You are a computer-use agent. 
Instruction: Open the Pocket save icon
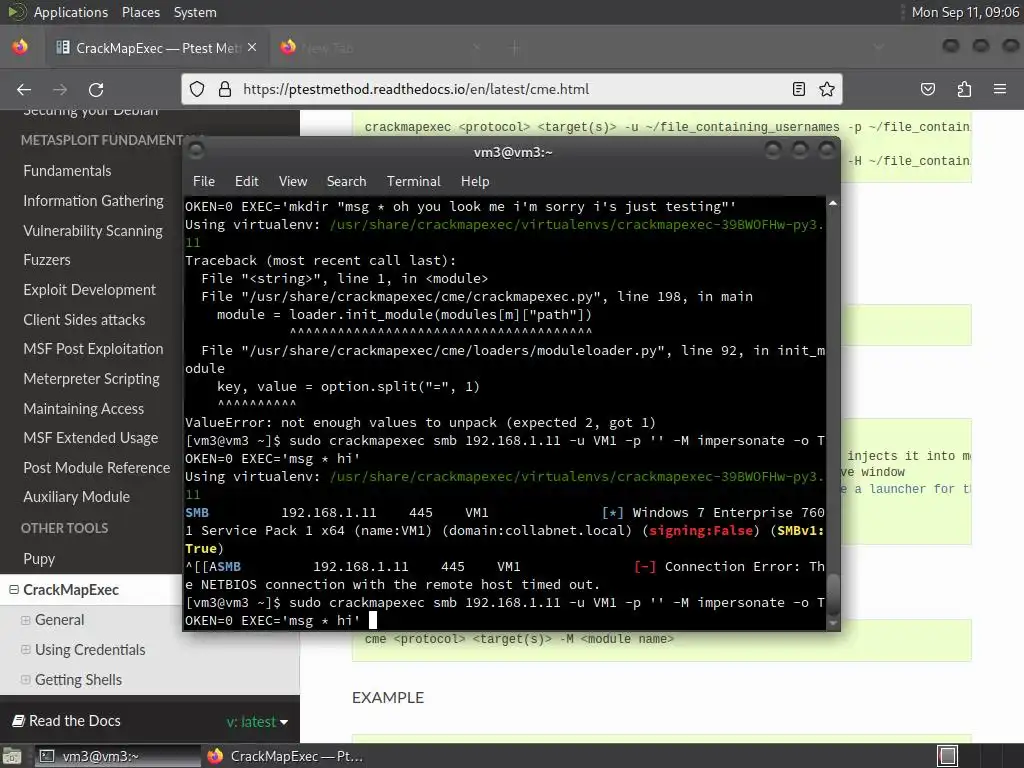click(x=928, y=89)
